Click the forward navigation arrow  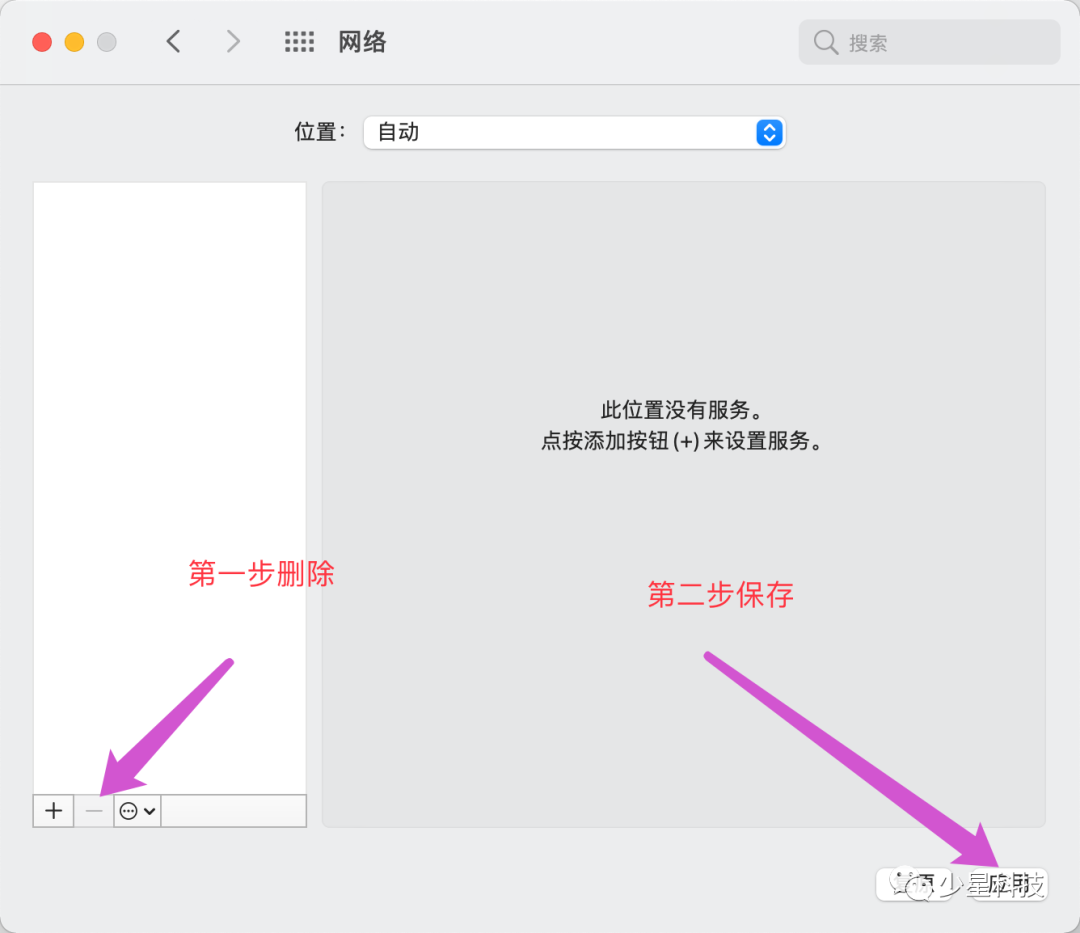pos(232,41)
